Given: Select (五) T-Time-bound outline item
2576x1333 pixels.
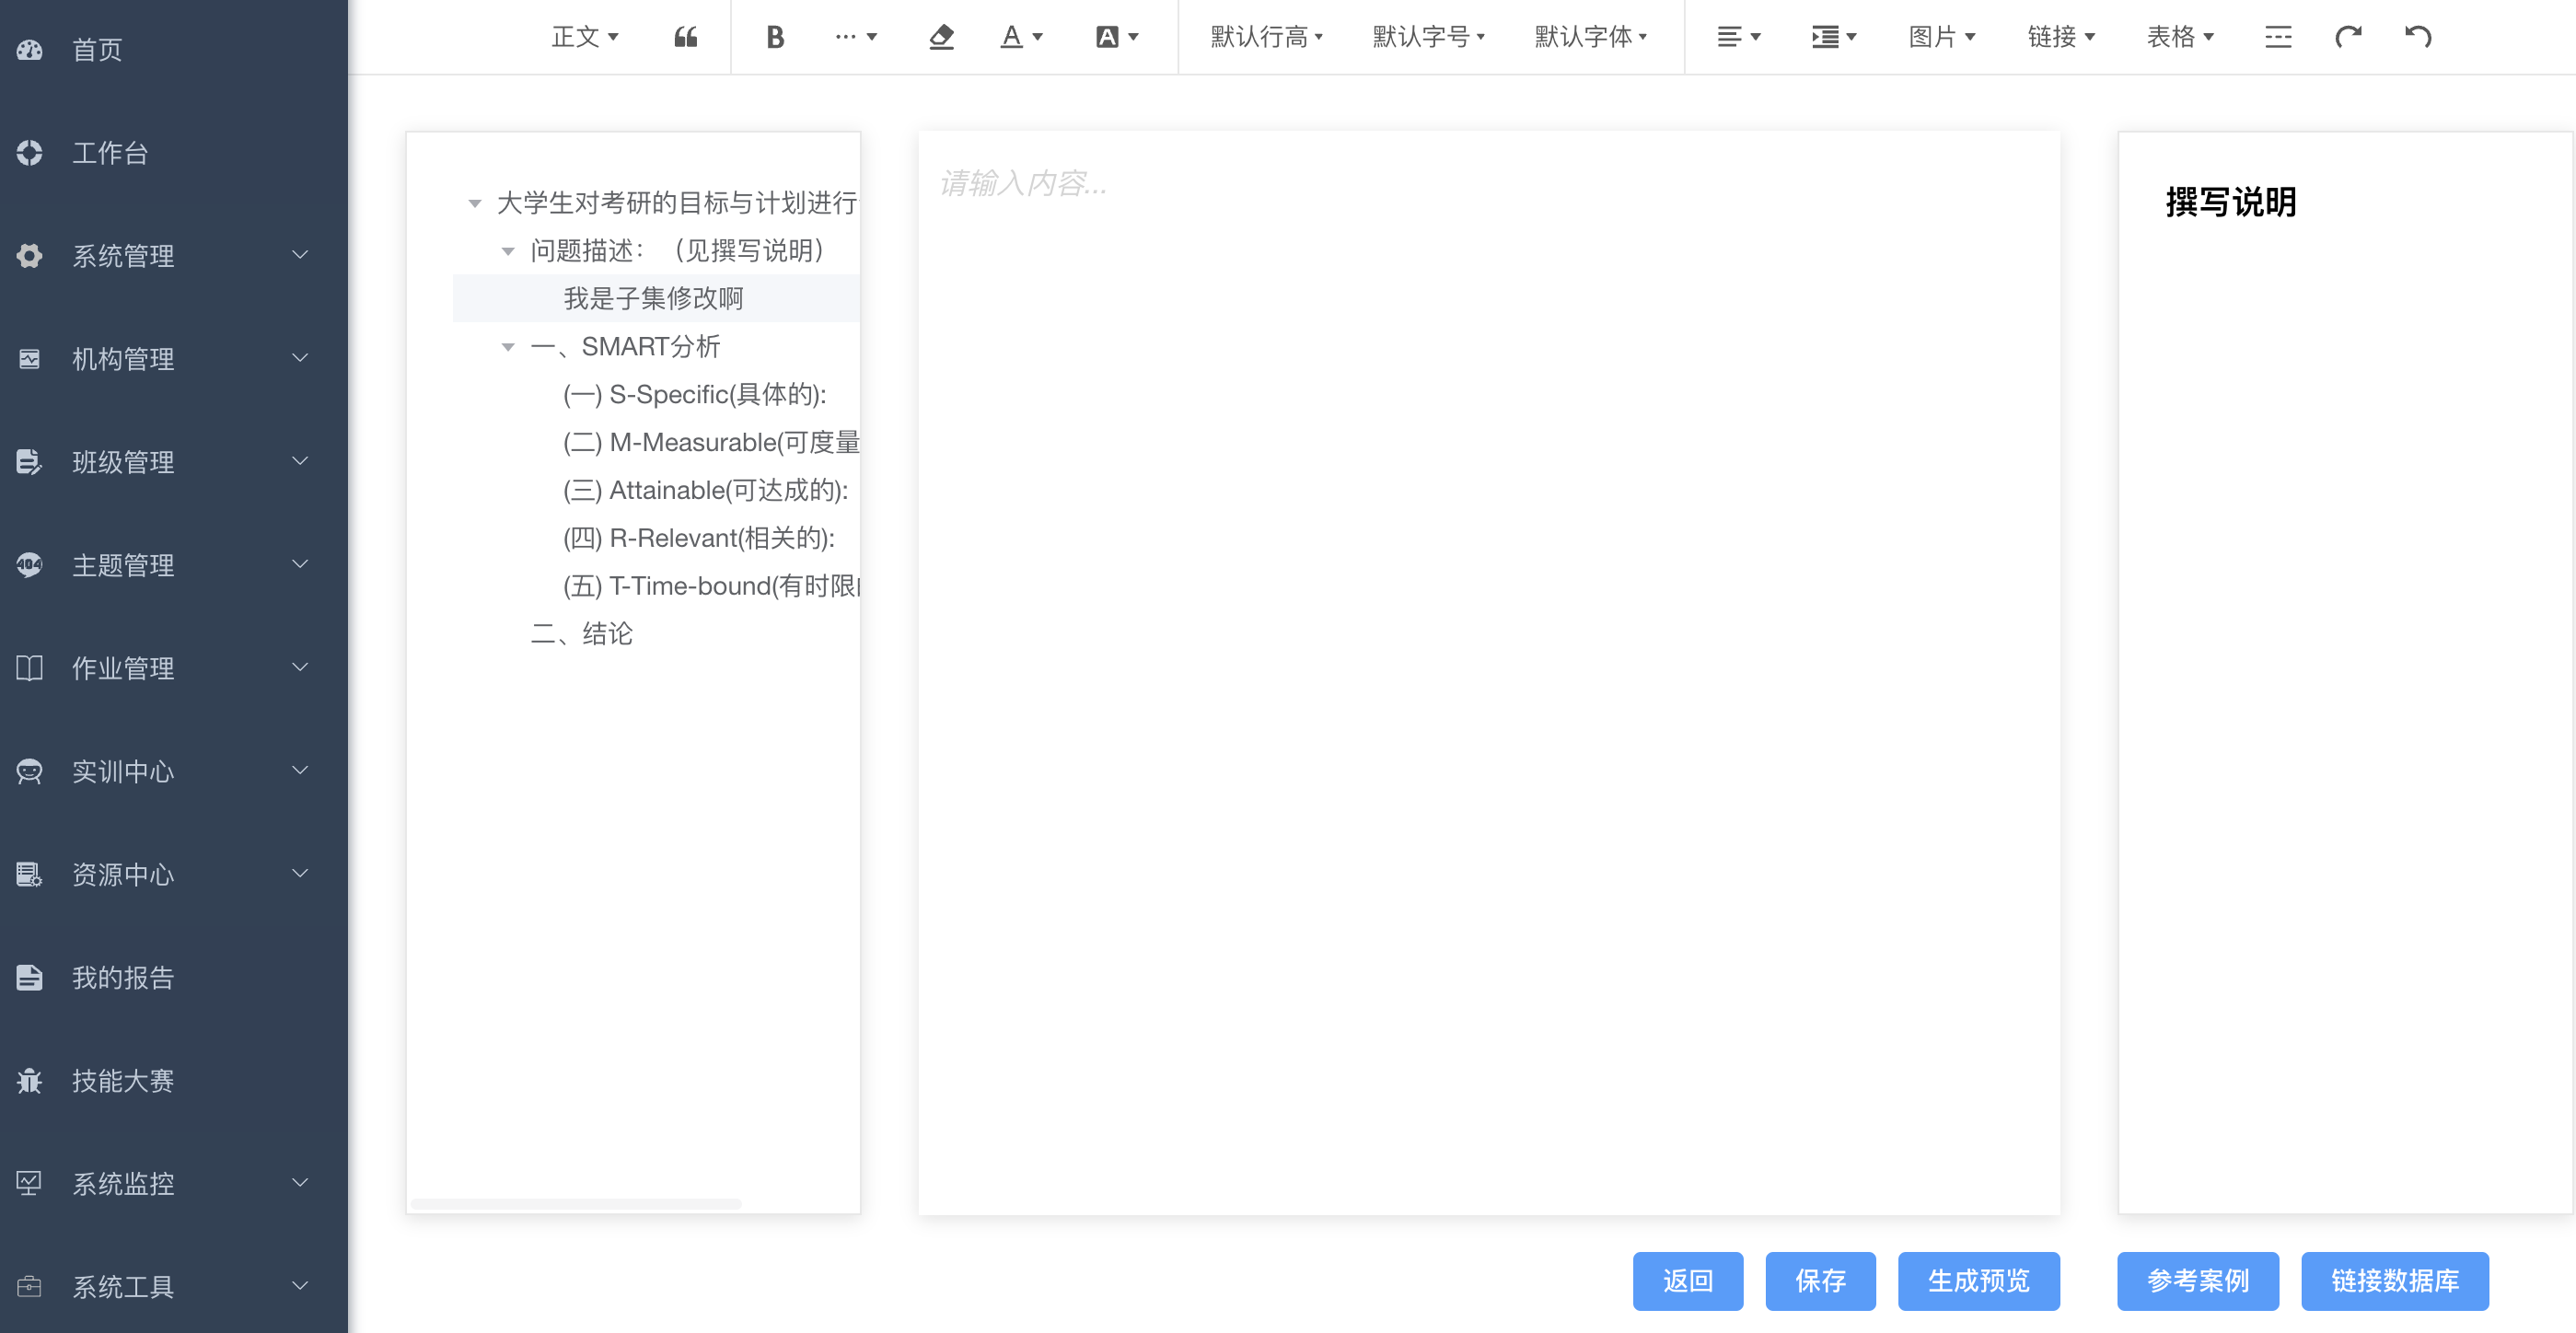Looking at the screenshot, I should 711,586.
